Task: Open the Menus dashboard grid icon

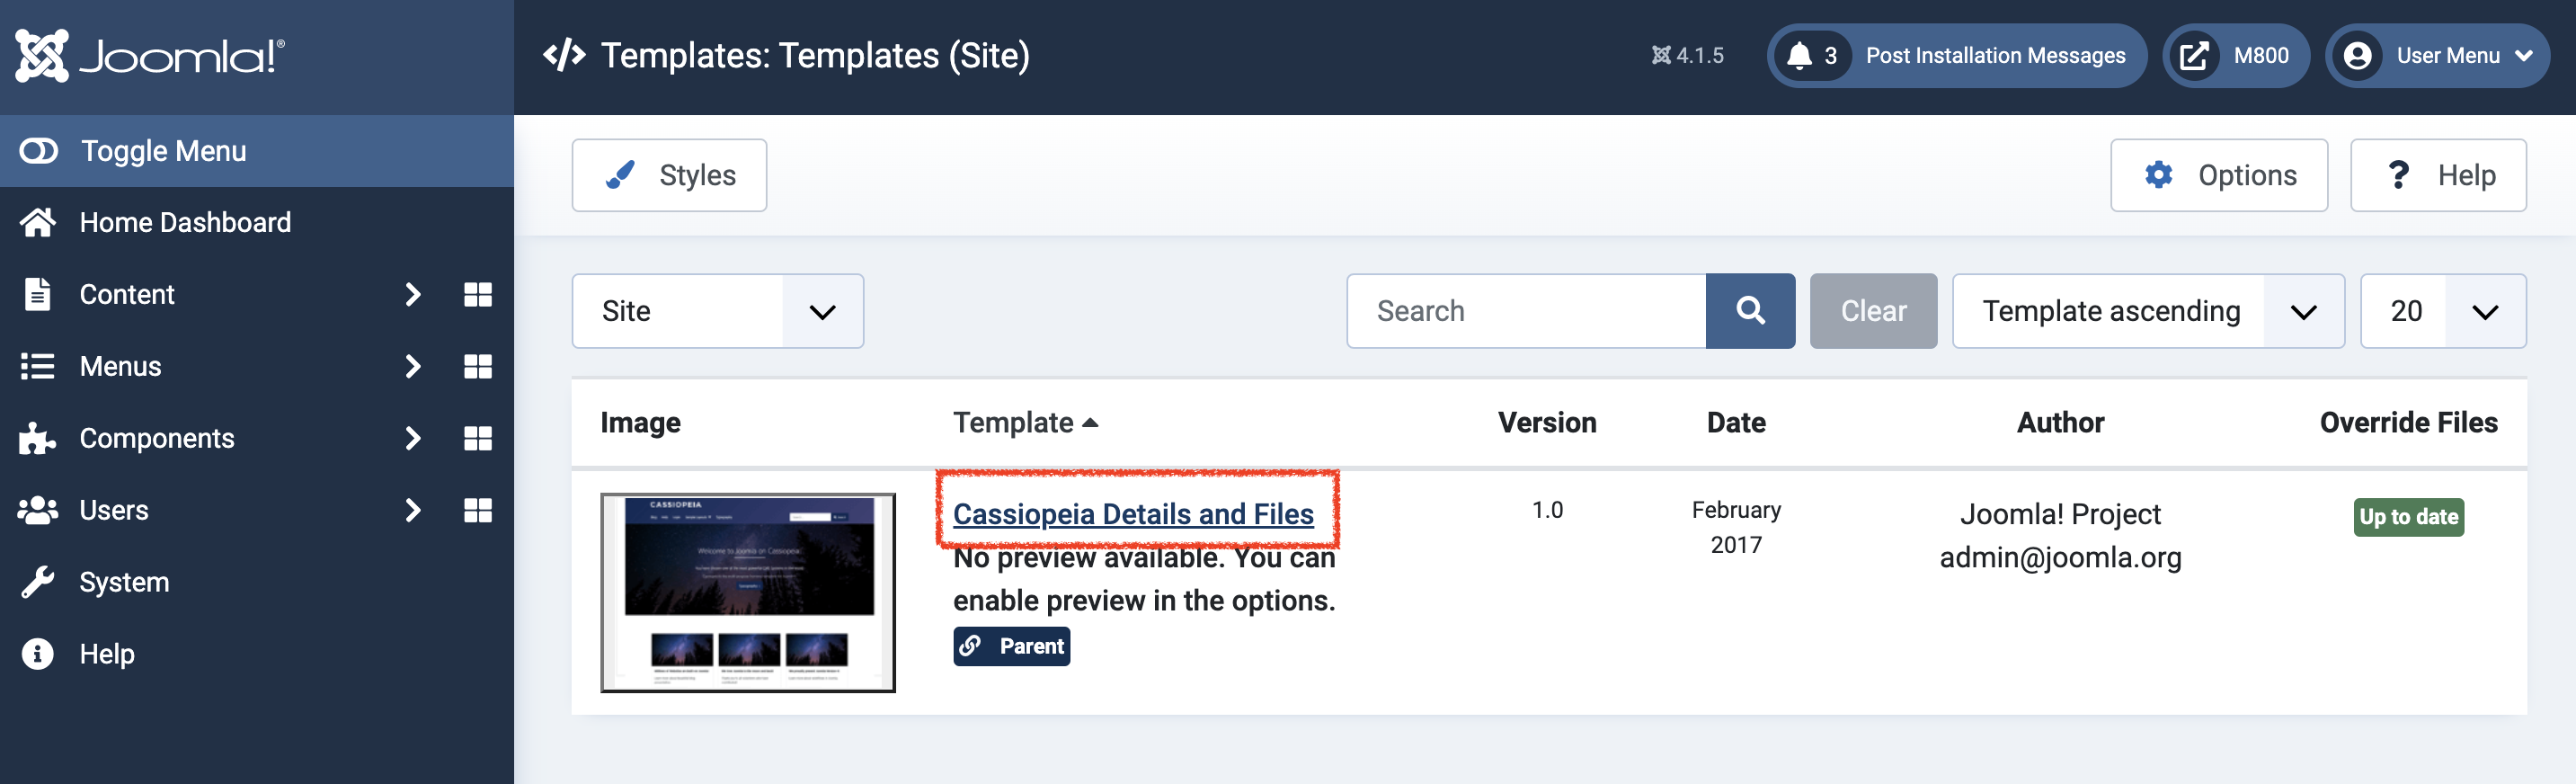Action: 478,366
